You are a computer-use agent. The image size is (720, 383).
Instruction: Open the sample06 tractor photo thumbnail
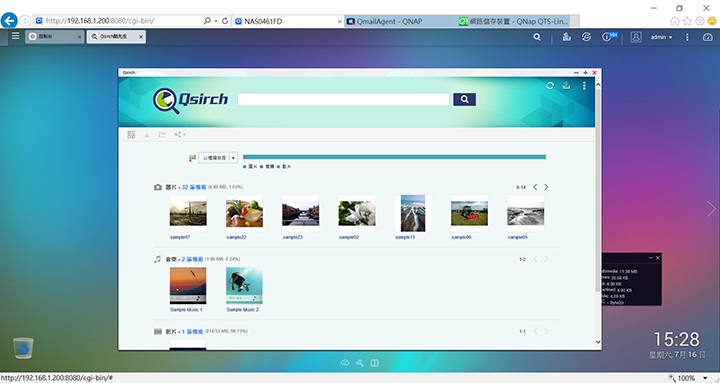point(469,213)
